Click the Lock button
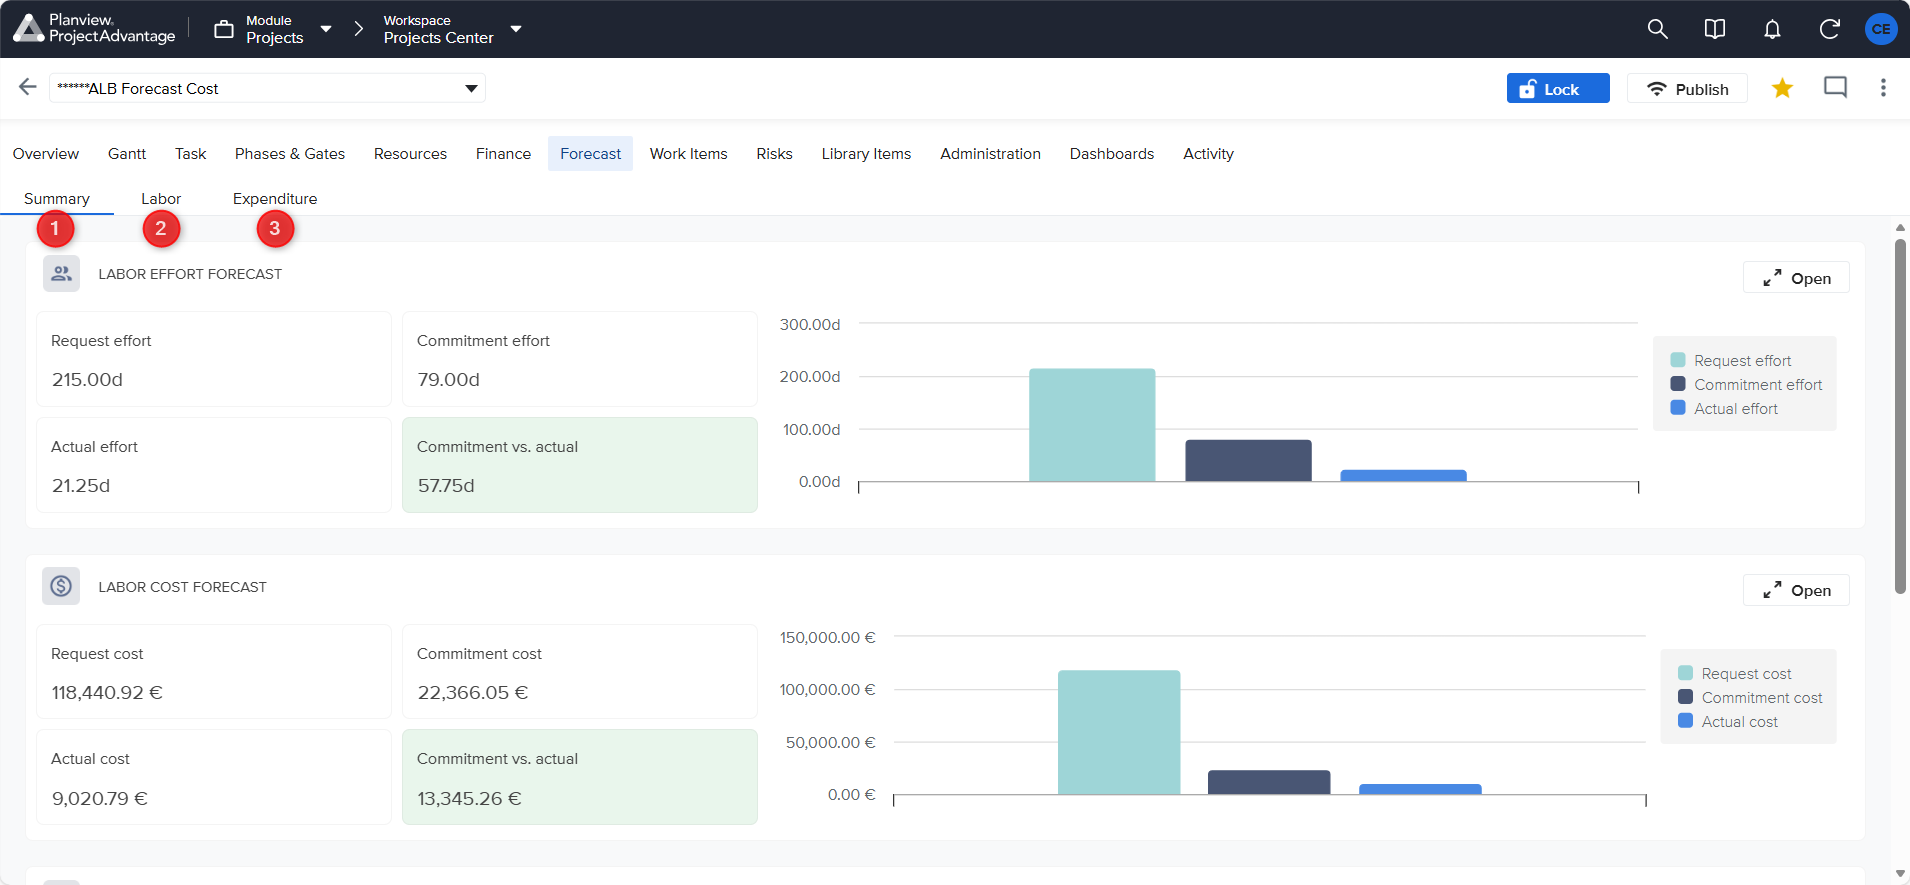 click(x=1557, y=89)
